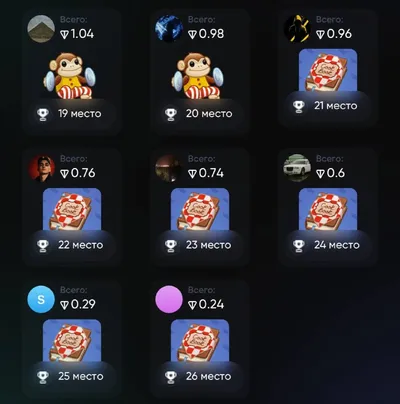Click the trophy icon beside 22 место
The width and height of the screenshot is (400, 404).
(x=43, y=245)
